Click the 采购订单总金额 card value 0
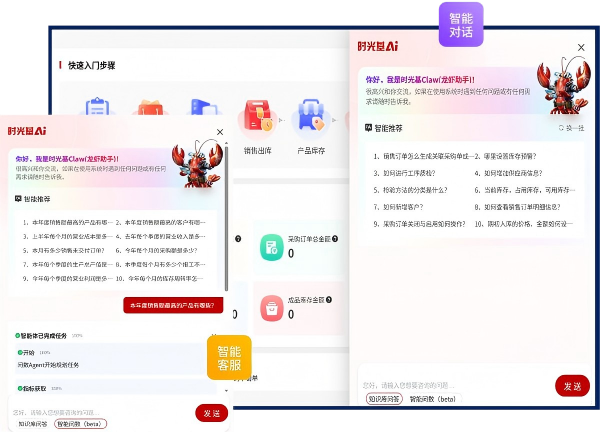 [291, 253]
